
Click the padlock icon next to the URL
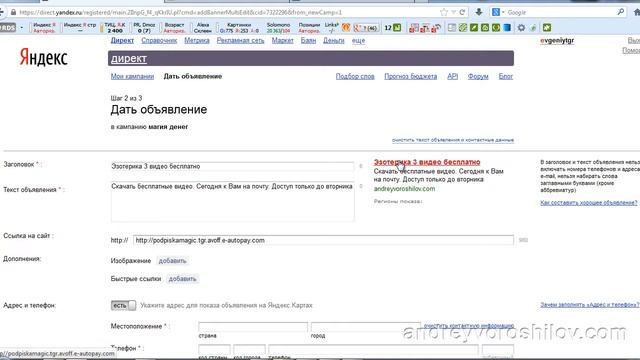coord(13,12)
